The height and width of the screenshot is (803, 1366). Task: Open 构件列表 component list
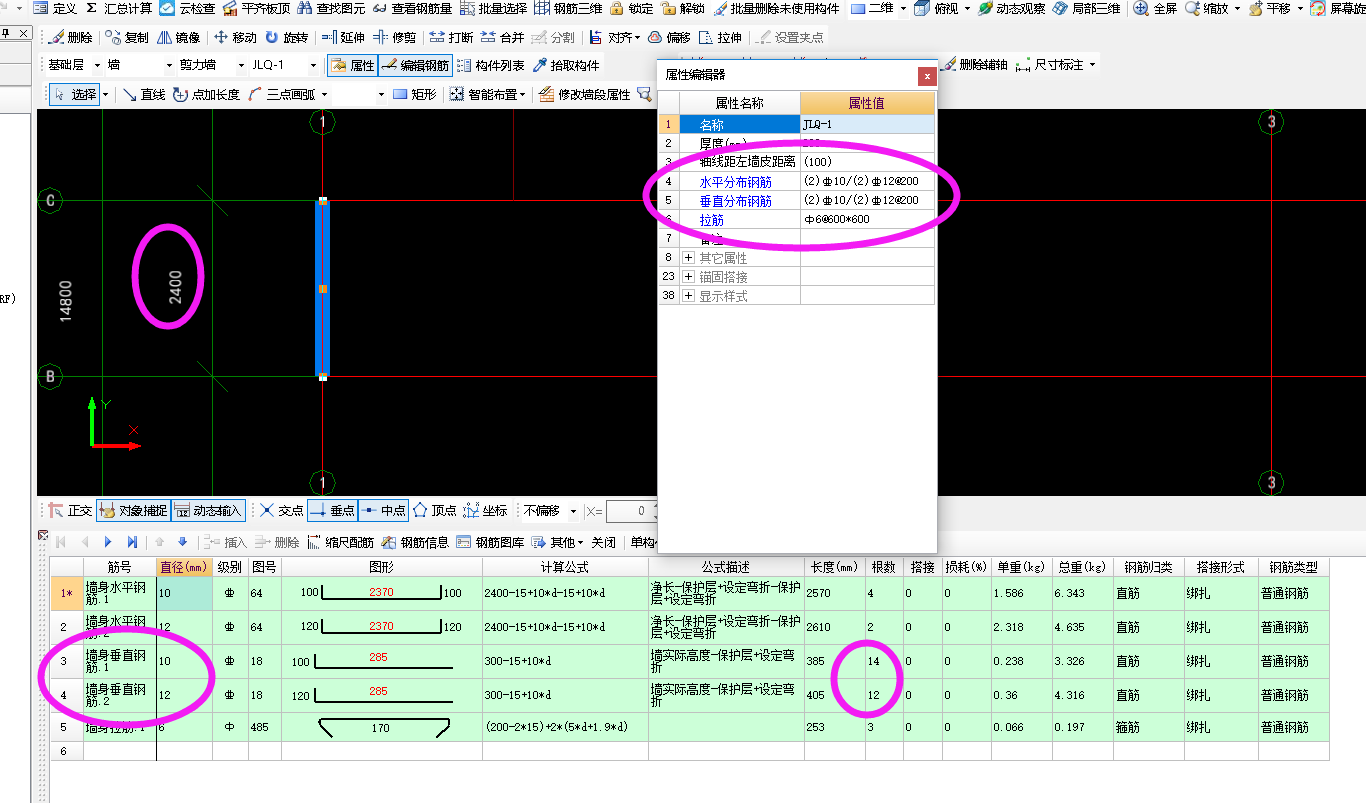[x=491, y=66]
